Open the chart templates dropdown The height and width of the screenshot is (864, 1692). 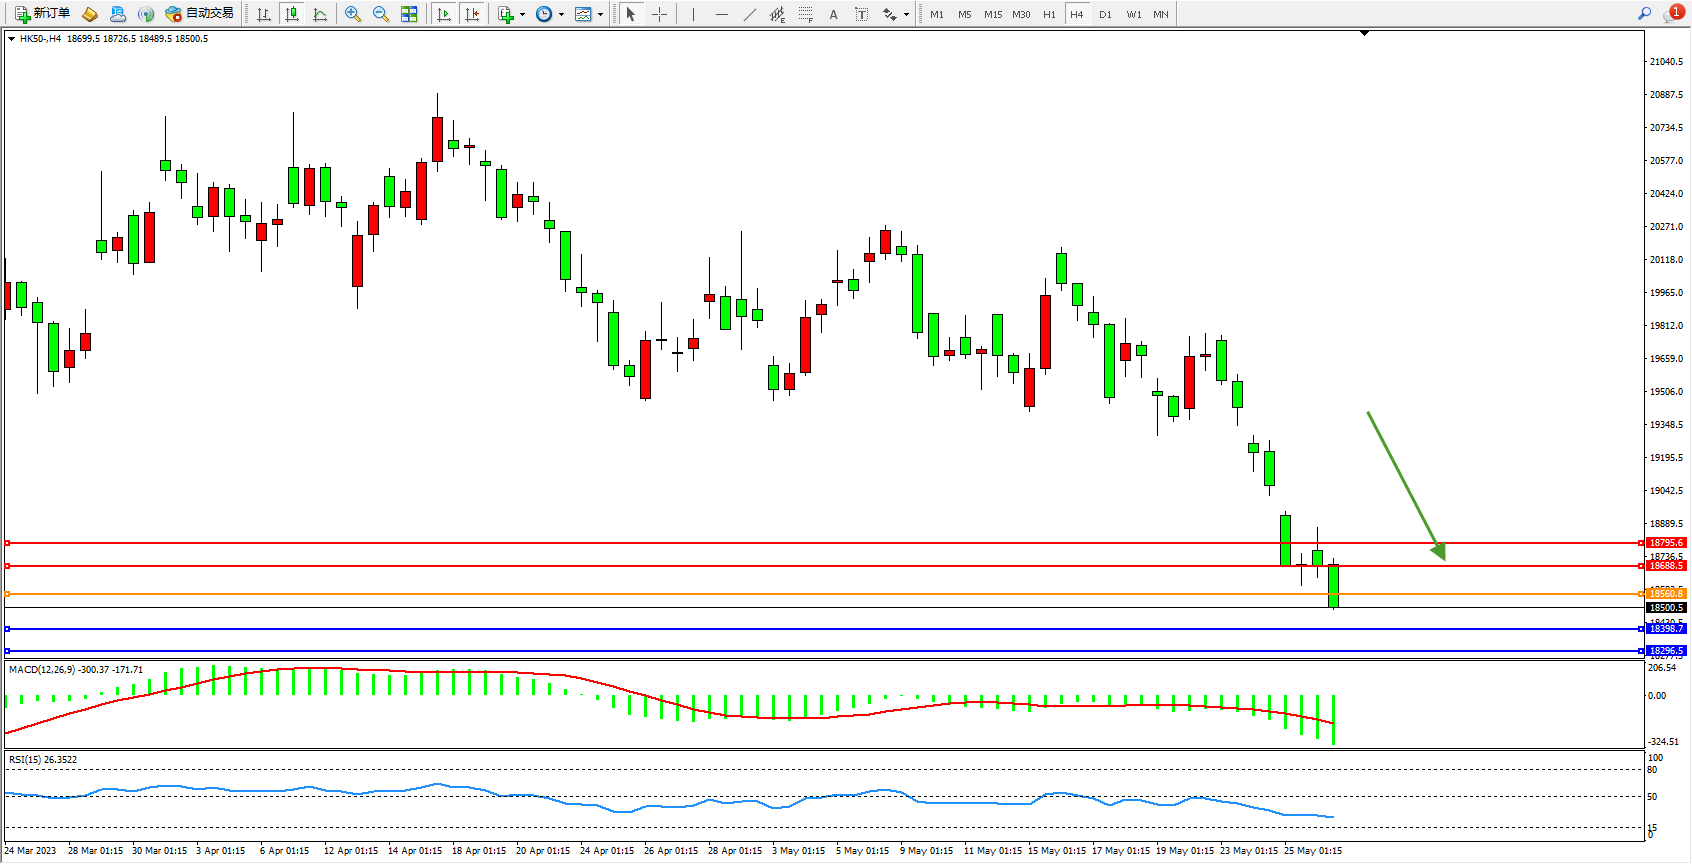pyautogui.click(x=600, y=14)
